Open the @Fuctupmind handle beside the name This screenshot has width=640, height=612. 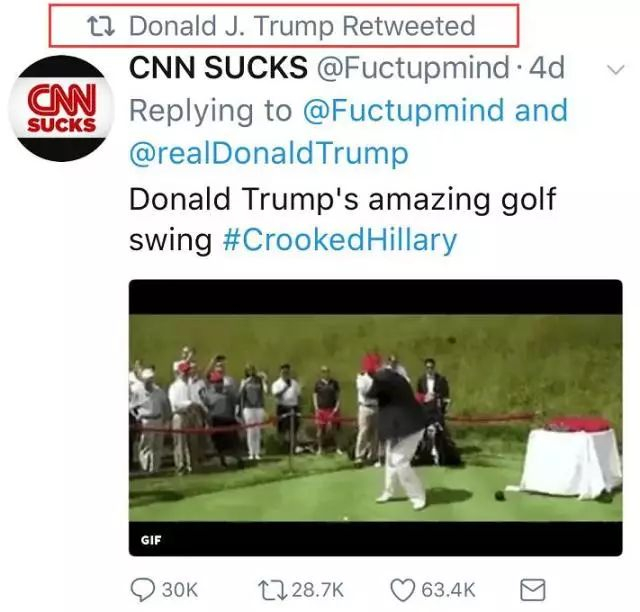point(413,68)
